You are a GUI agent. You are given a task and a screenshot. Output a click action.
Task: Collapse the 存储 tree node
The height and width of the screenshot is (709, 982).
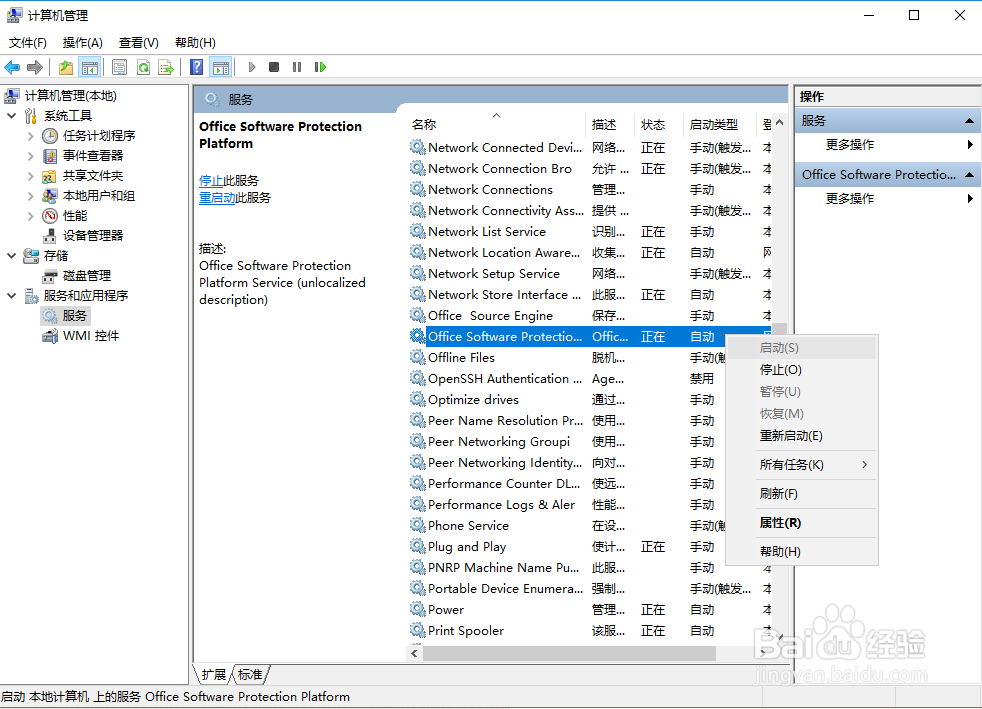click(x=11, y=256)
